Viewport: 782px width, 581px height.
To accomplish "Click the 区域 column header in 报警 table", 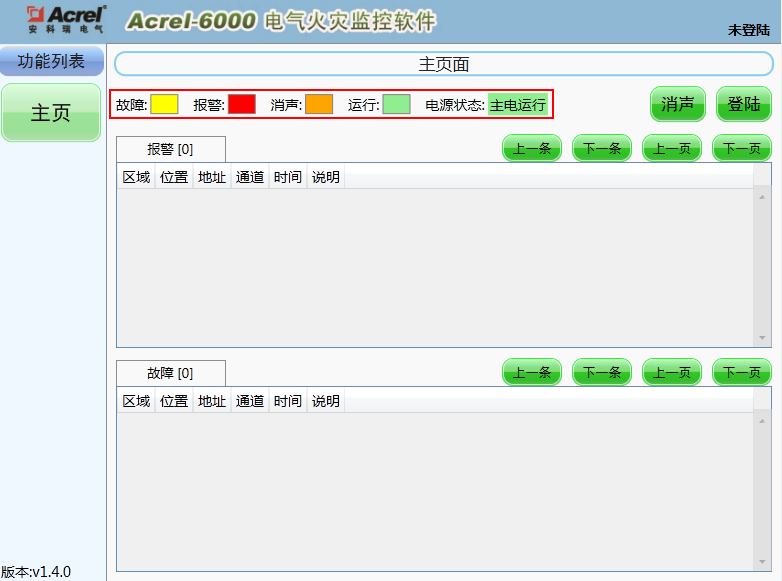I will coord(136,177).
